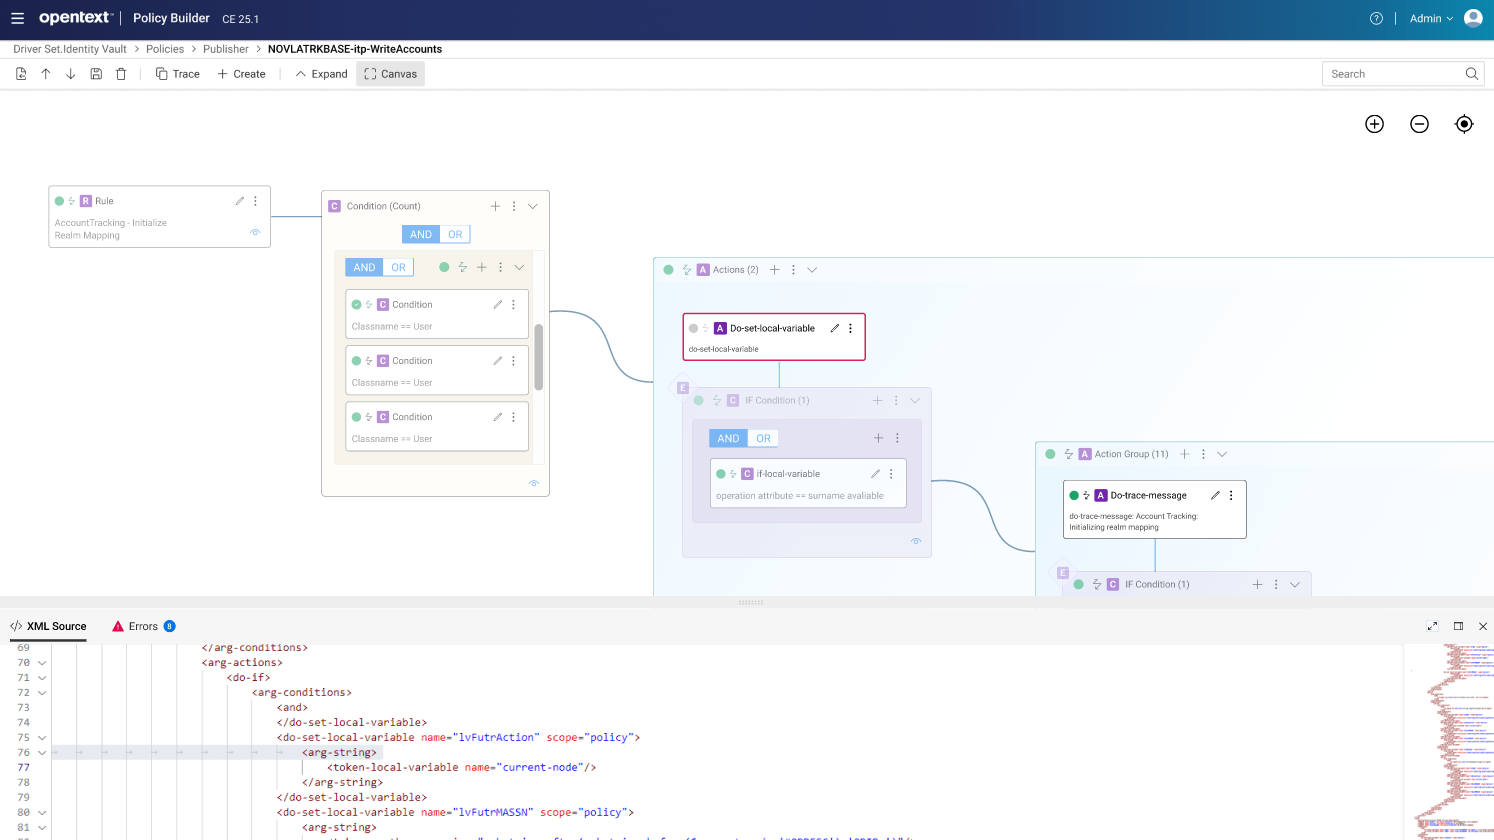Toggle the Canvas view button
The height and width of the screenshot is (840, 1494).
391,74
